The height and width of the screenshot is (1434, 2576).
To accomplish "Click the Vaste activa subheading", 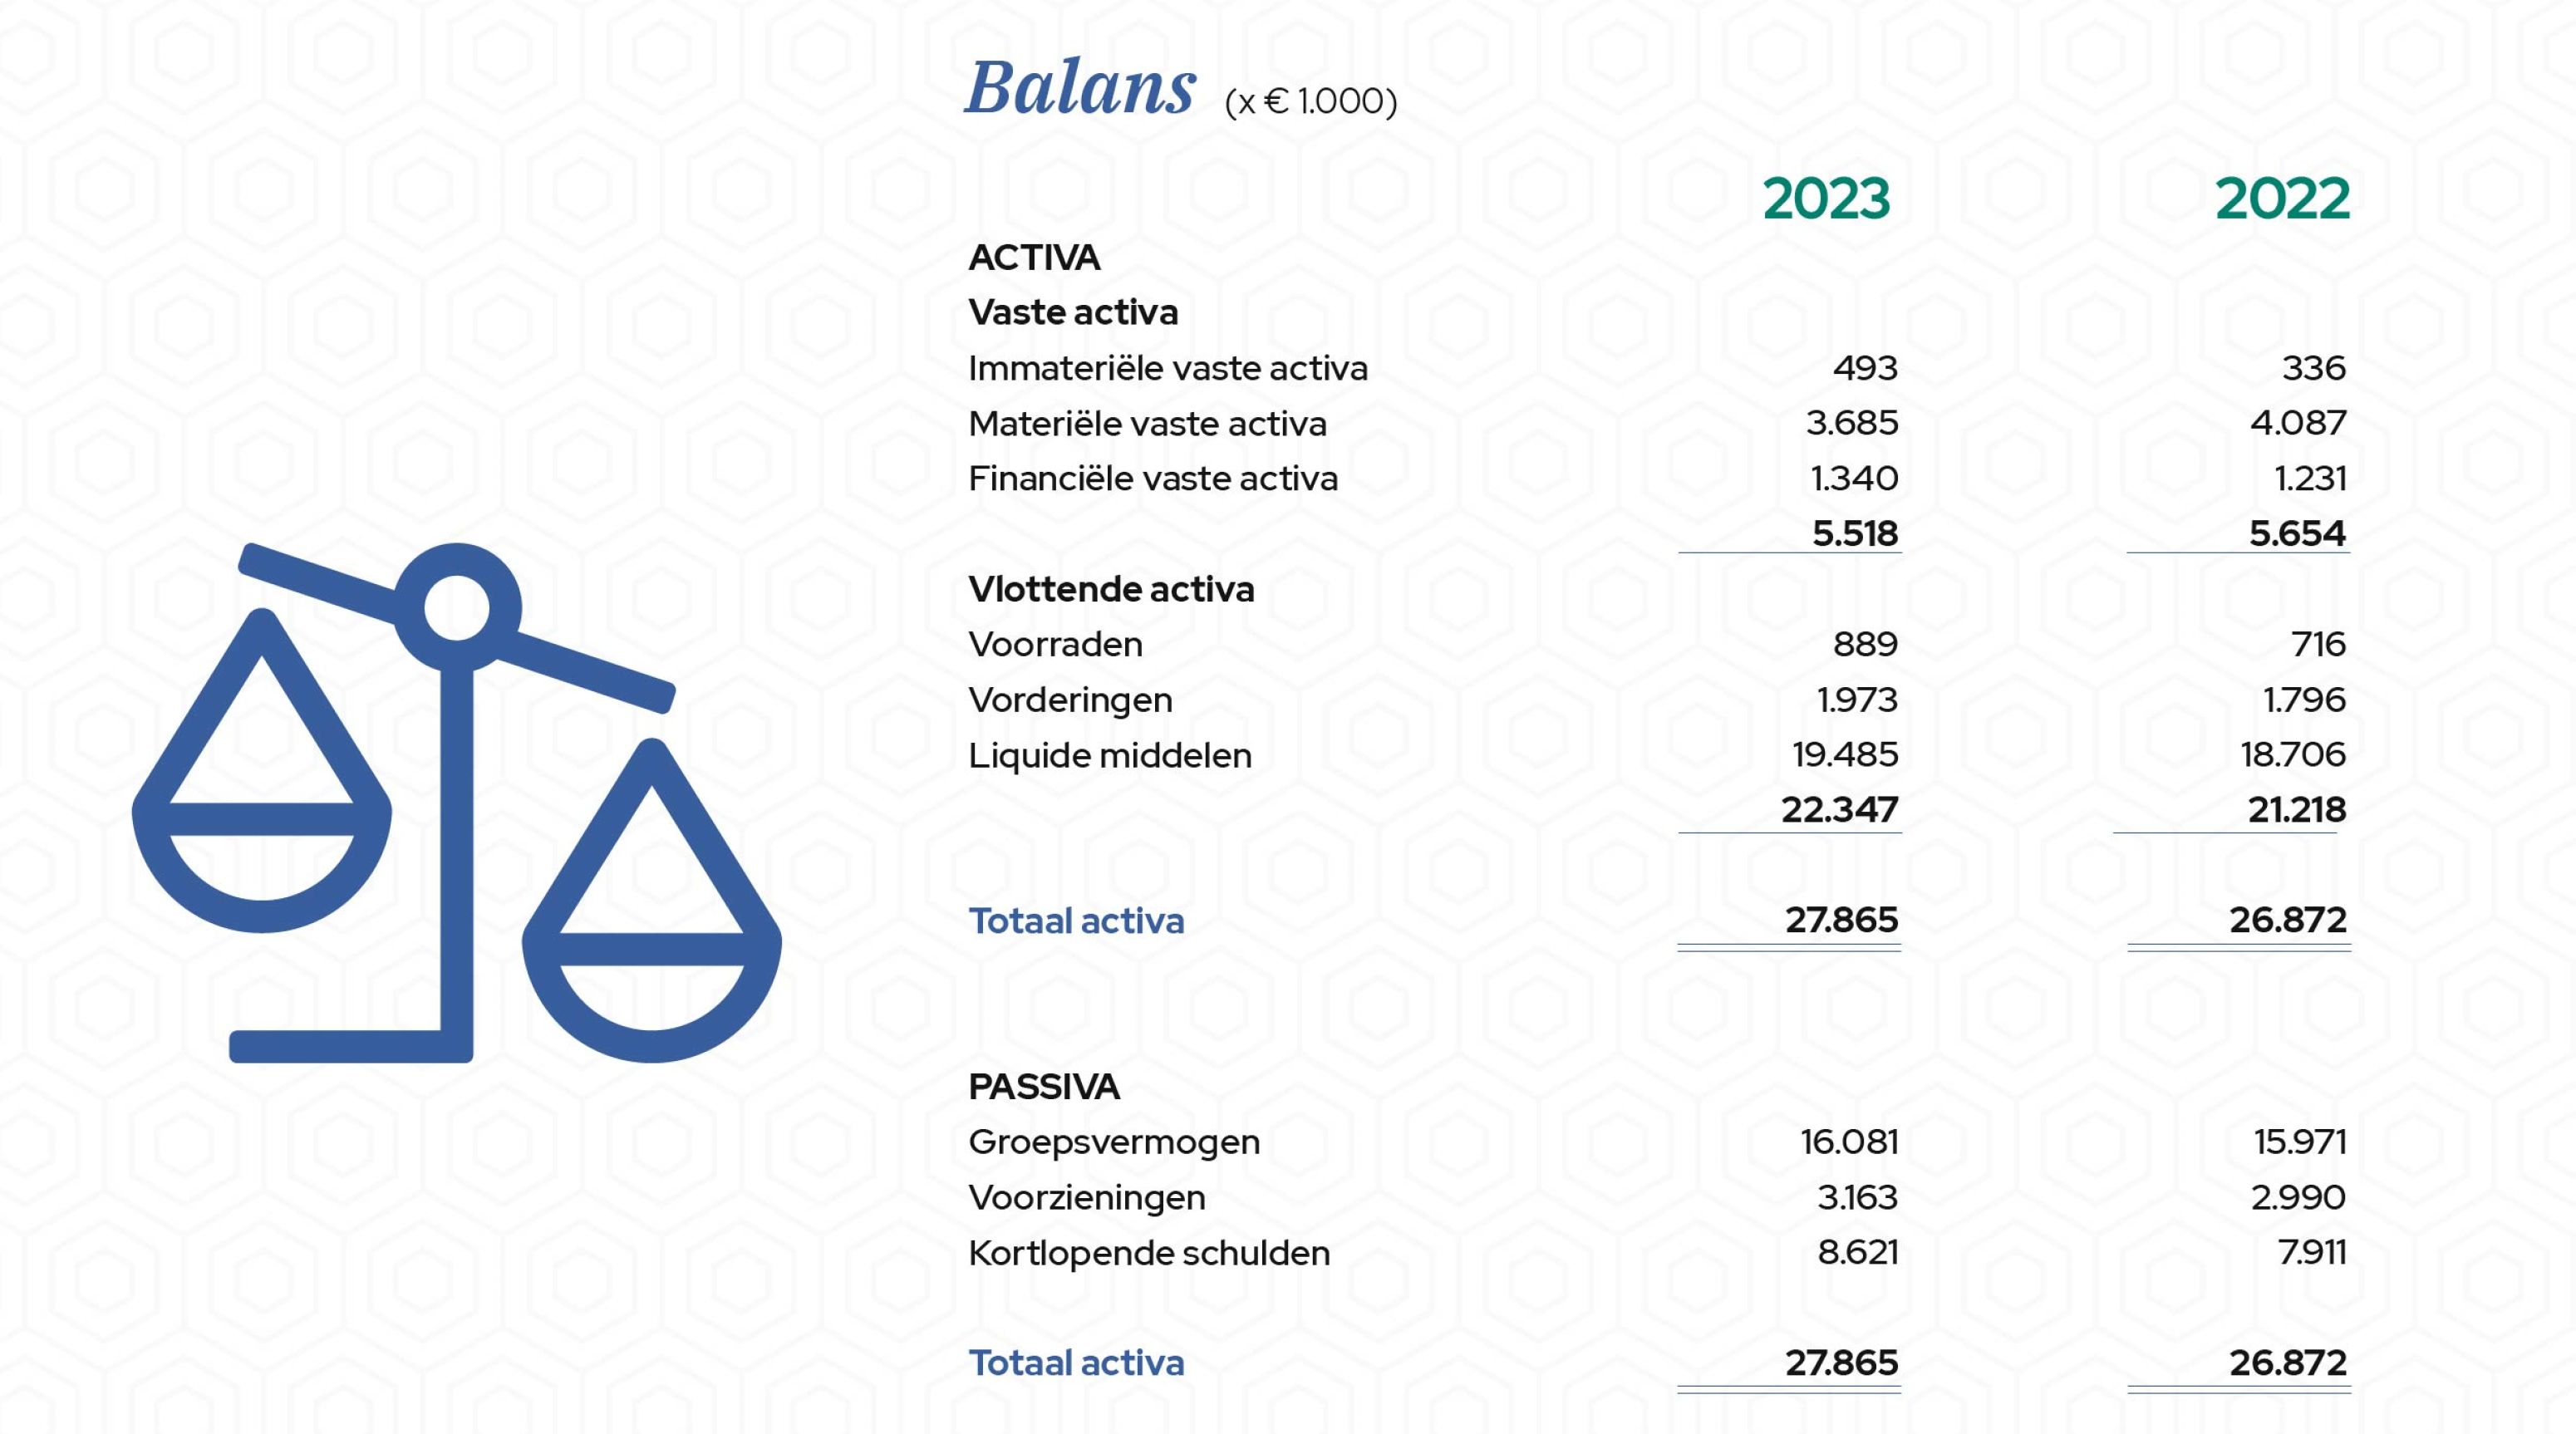I will (1073, 313).
